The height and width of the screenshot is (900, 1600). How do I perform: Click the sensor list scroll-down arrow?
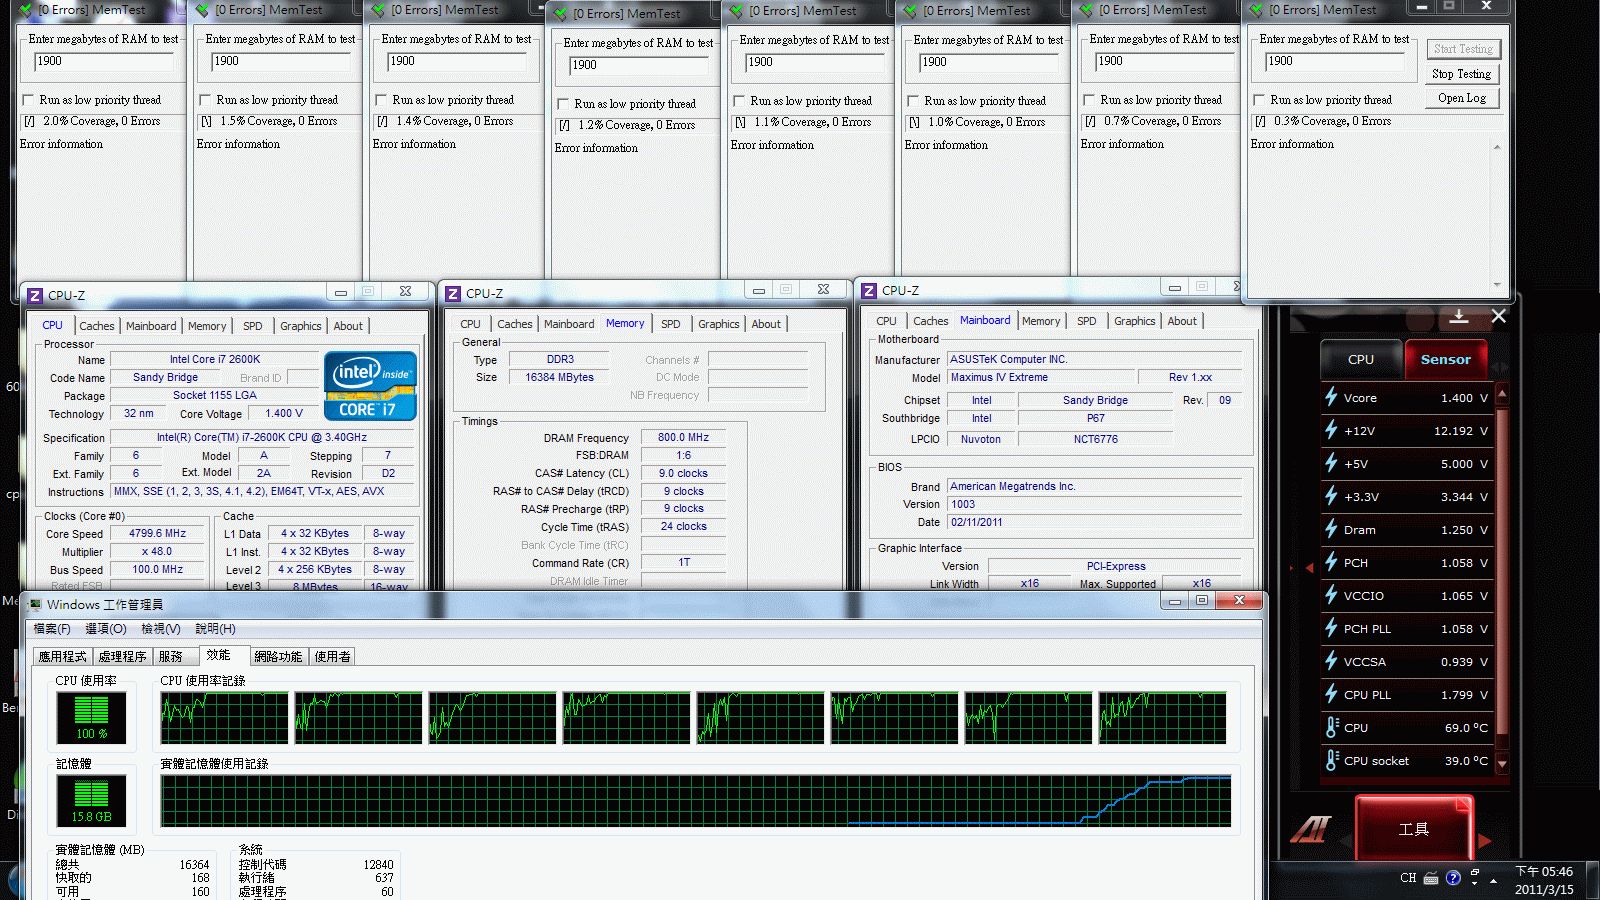pos(1502,764)
